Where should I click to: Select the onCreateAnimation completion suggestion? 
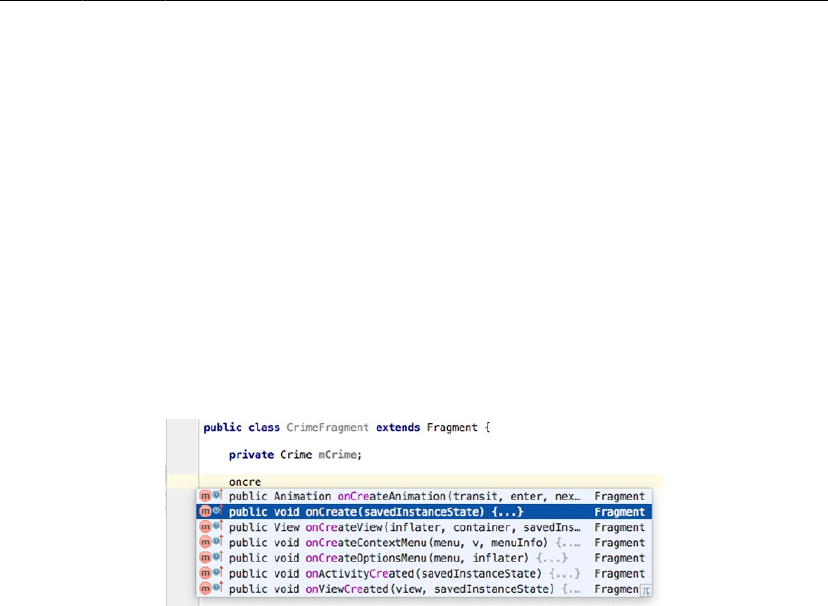(424, 496)
